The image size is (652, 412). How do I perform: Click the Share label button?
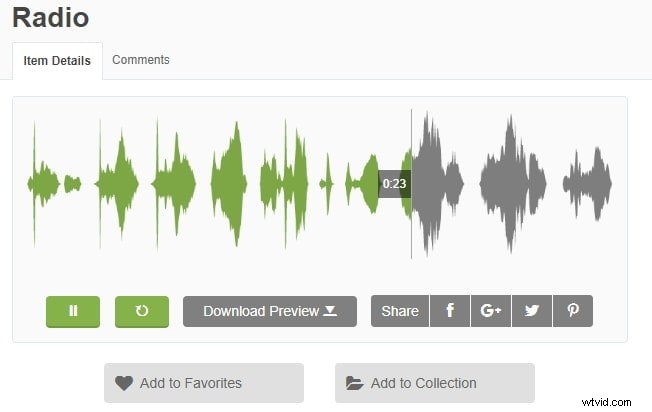point(400,311)
